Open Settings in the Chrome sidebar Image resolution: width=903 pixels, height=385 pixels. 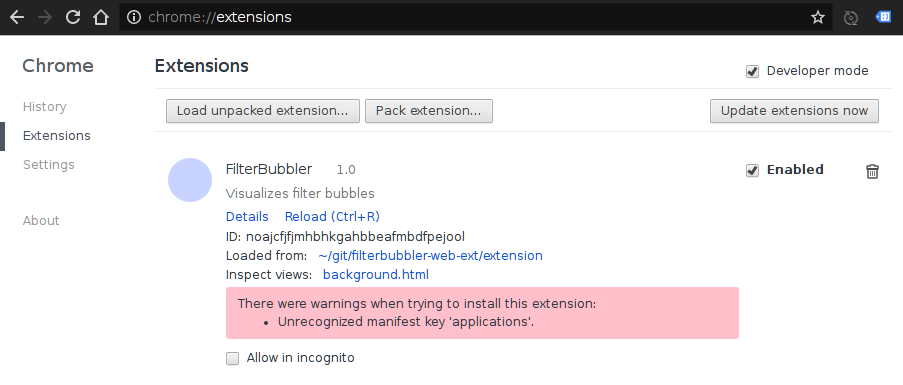[x=48, y=165]
